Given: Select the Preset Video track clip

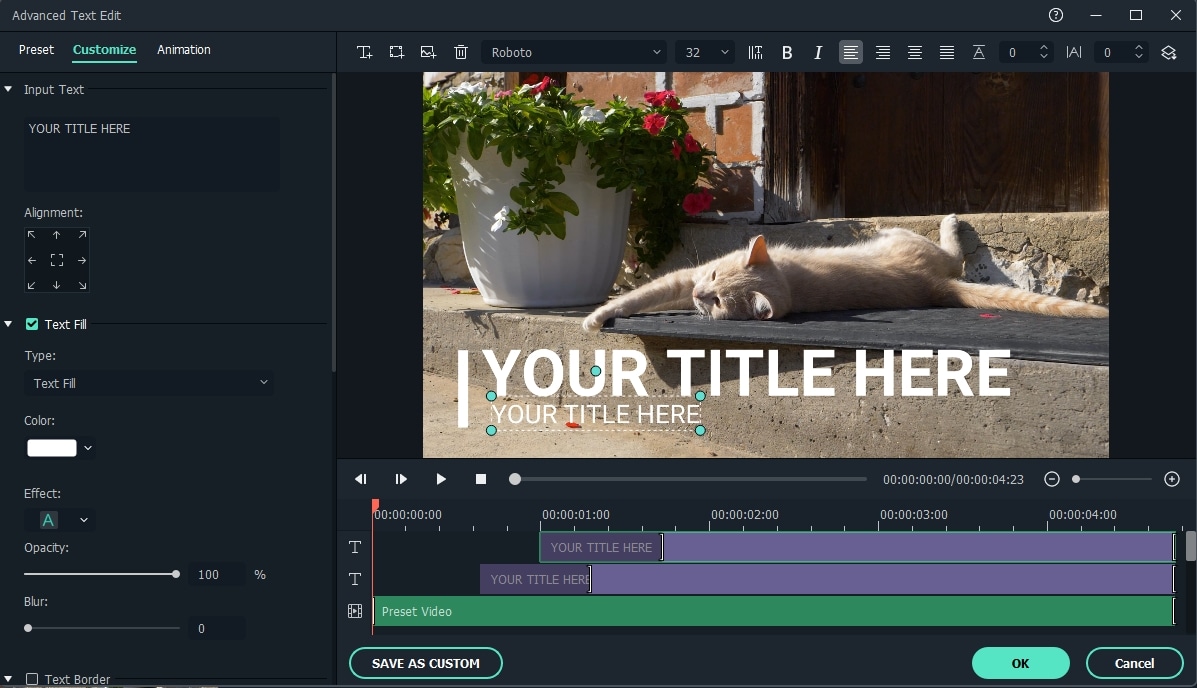Looking at the screenshot, I should click(774, 612).
